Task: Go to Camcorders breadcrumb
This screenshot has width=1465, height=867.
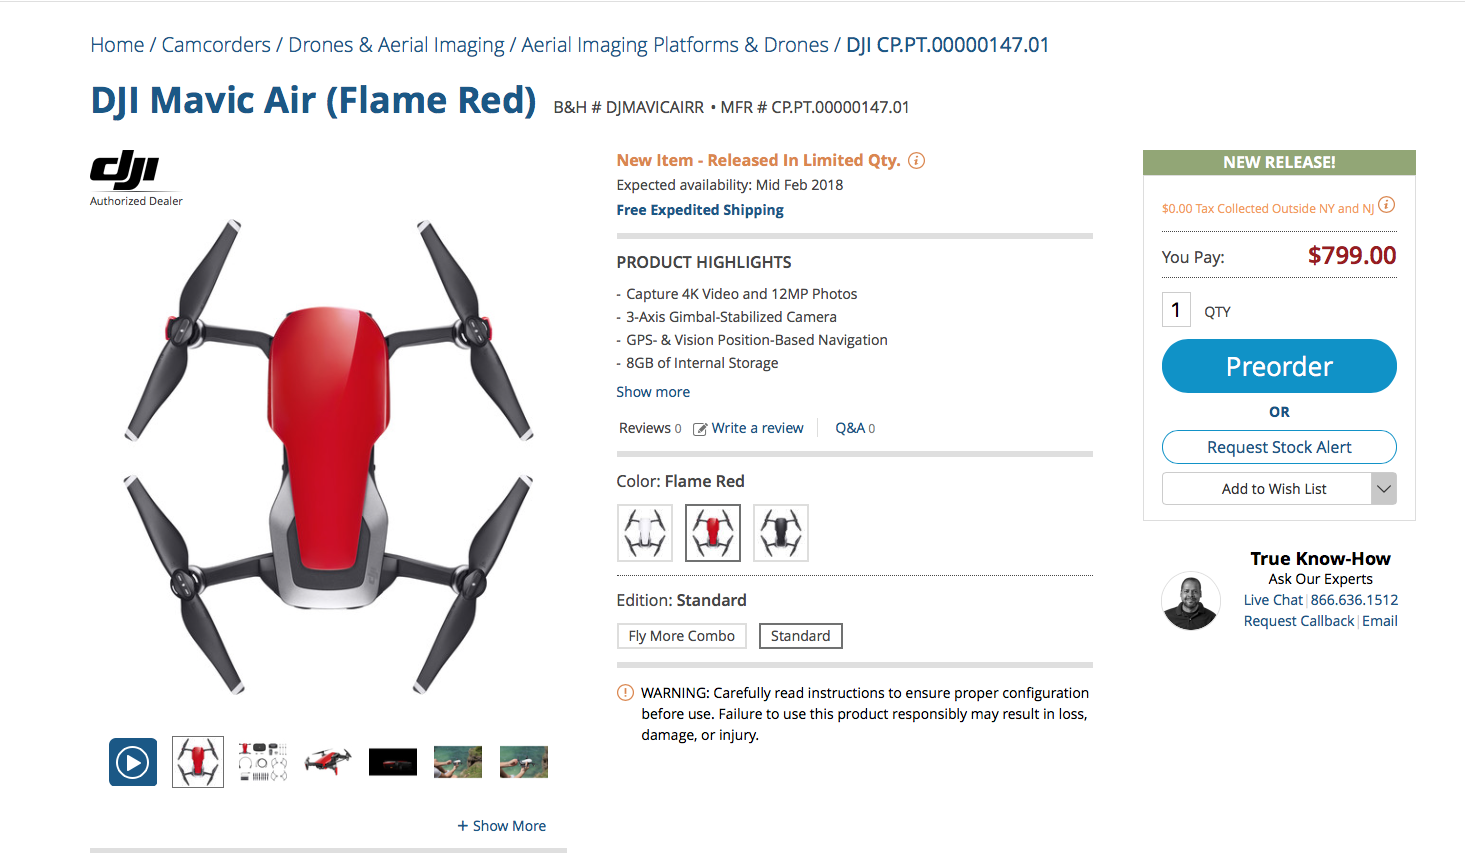Action: coord(216,45)
